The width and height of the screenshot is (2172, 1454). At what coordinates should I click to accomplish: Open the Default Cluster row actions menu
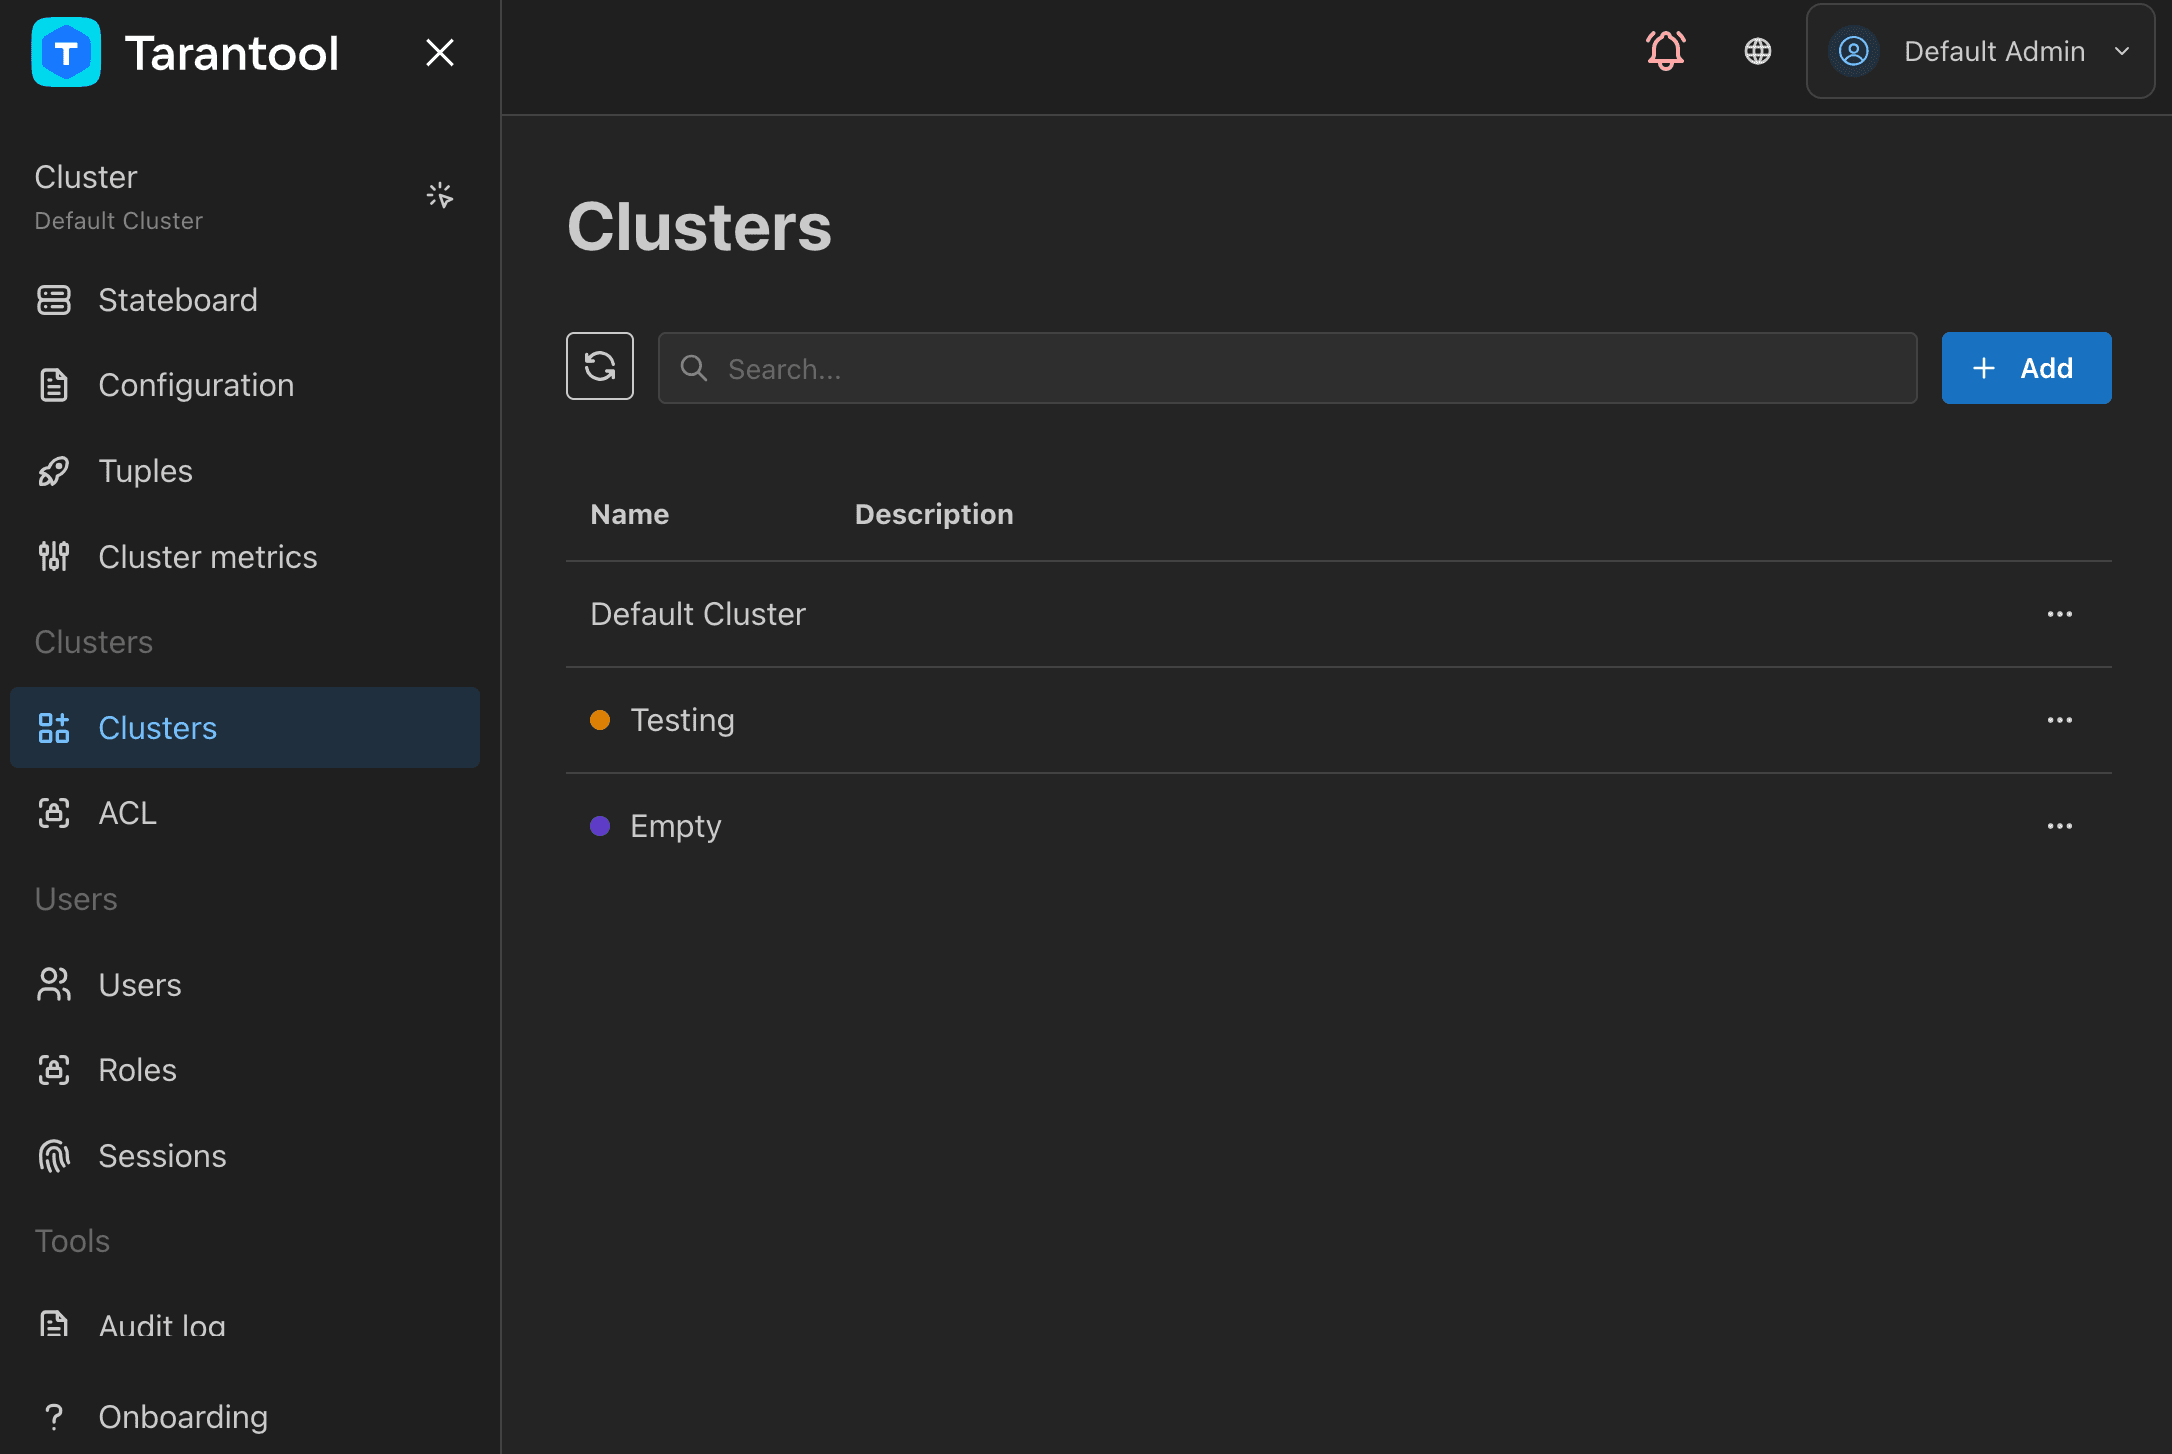tap(2059, 614)
